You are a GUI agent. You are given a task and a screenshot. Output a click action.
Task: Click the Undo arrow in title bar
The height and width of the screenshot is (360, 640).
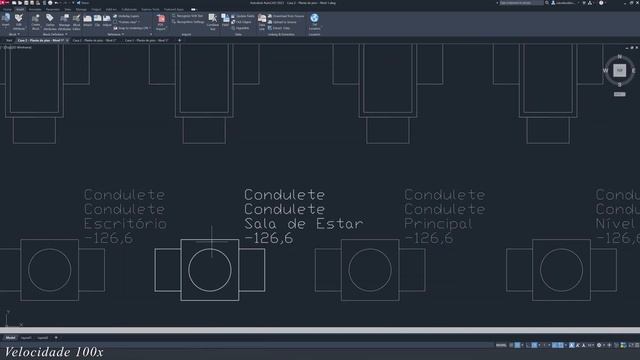coord(57,3)
